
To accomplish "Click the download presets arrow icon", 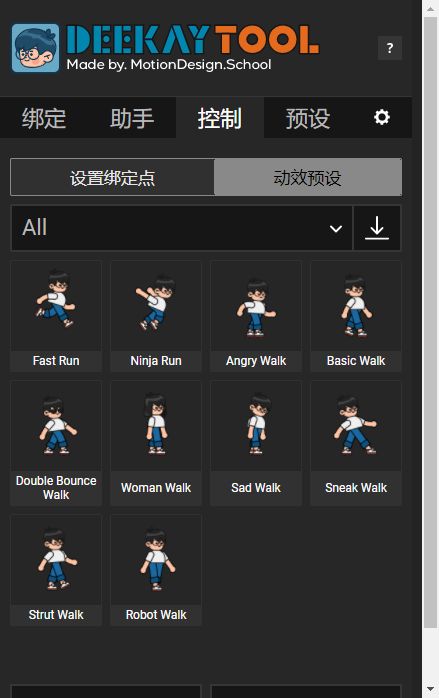I will click(377, 228).
